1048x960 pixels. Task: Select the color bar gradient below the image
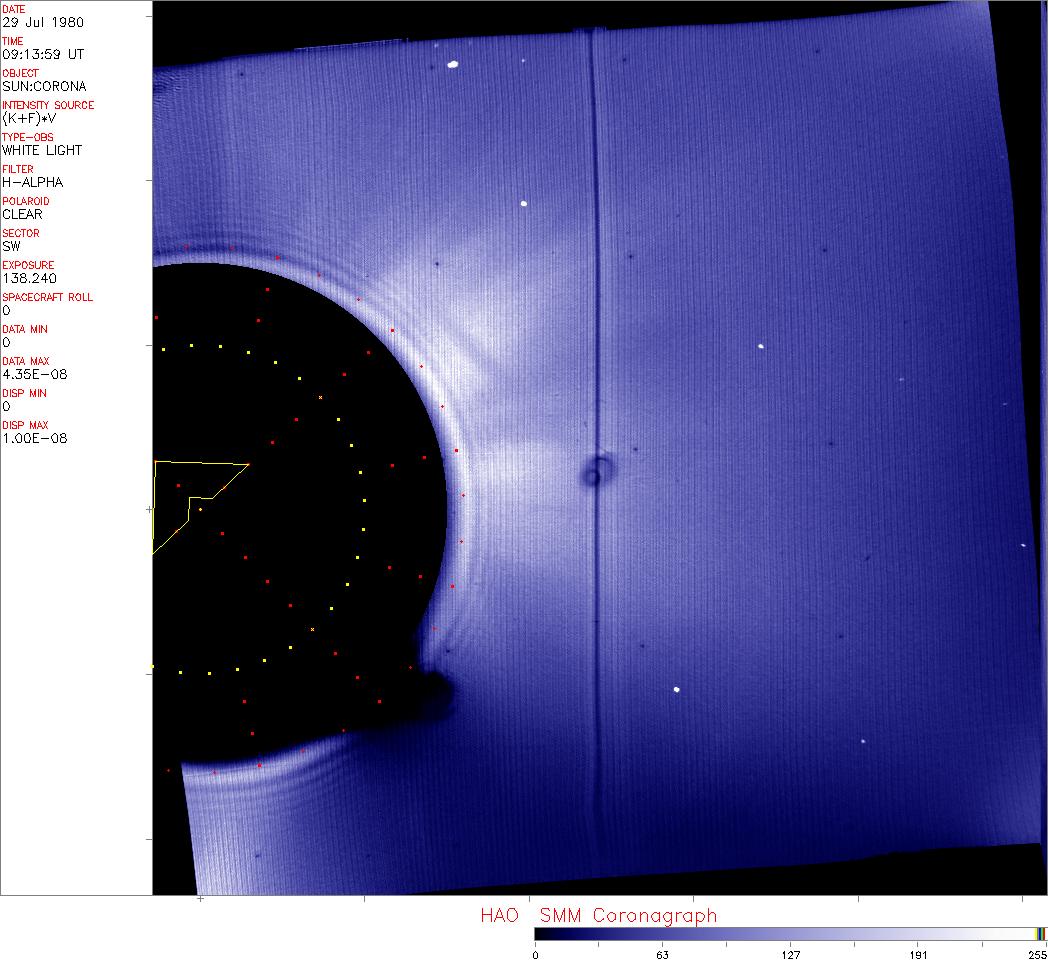tap(785, 934)
